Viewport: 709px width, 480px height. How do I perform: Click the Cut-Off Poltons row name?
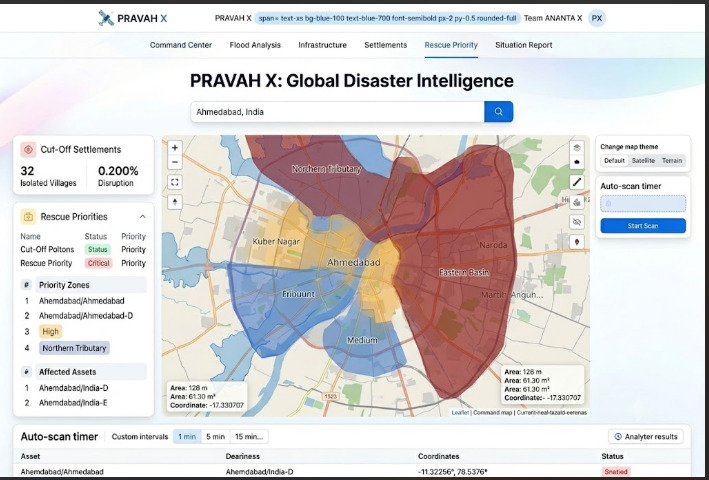point(47,249)
